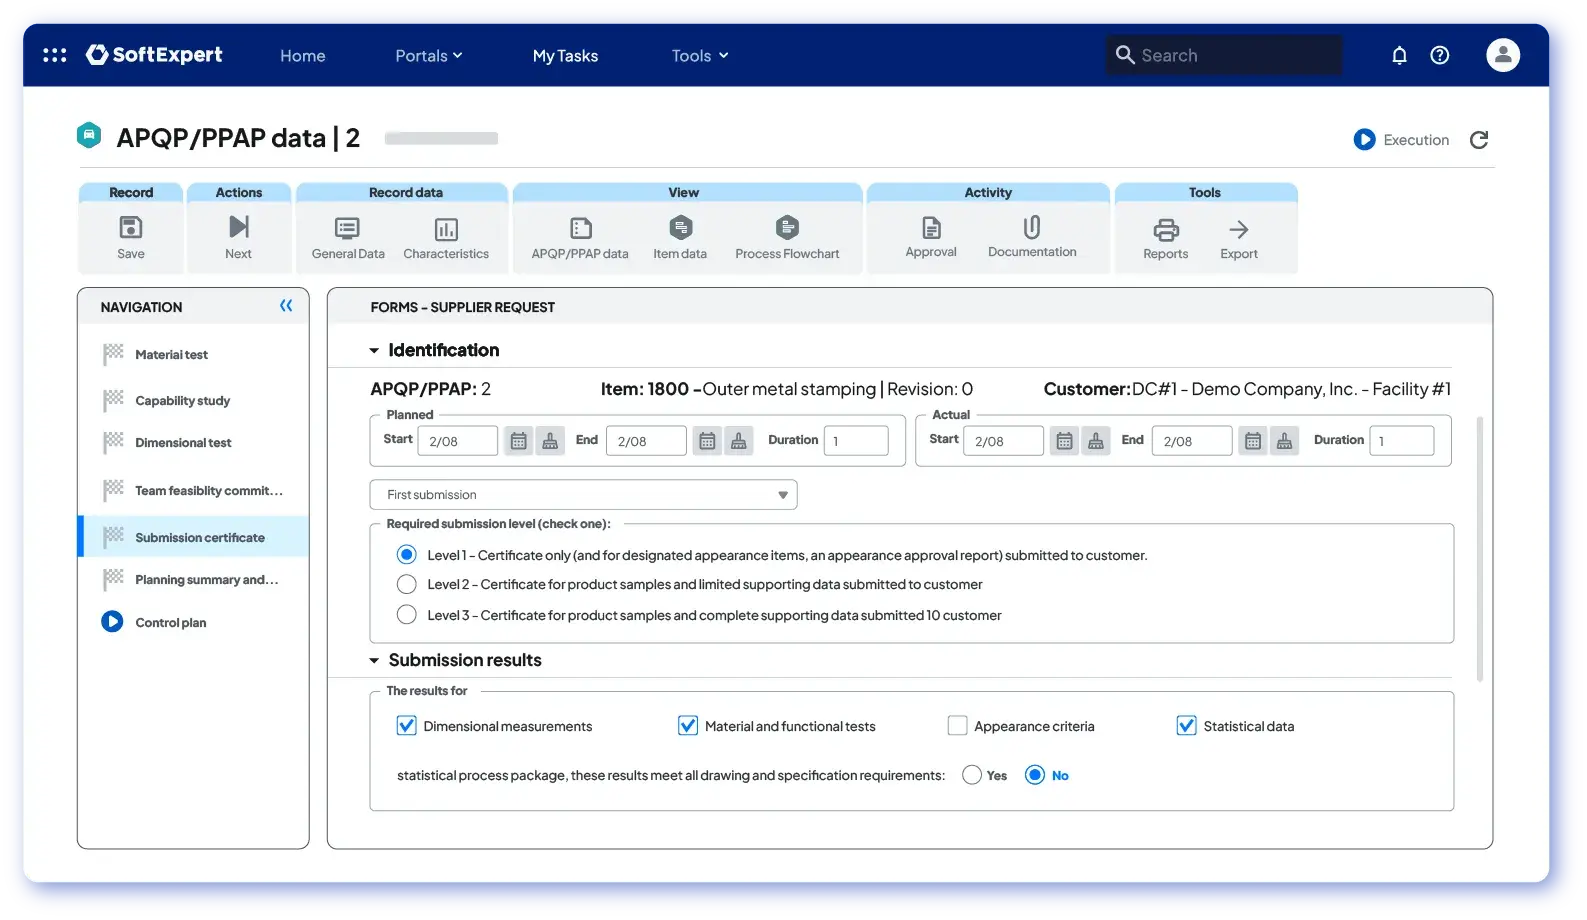Open the user profile avatar
The height and width of the screenshot is (920, 1587).
1502,55
